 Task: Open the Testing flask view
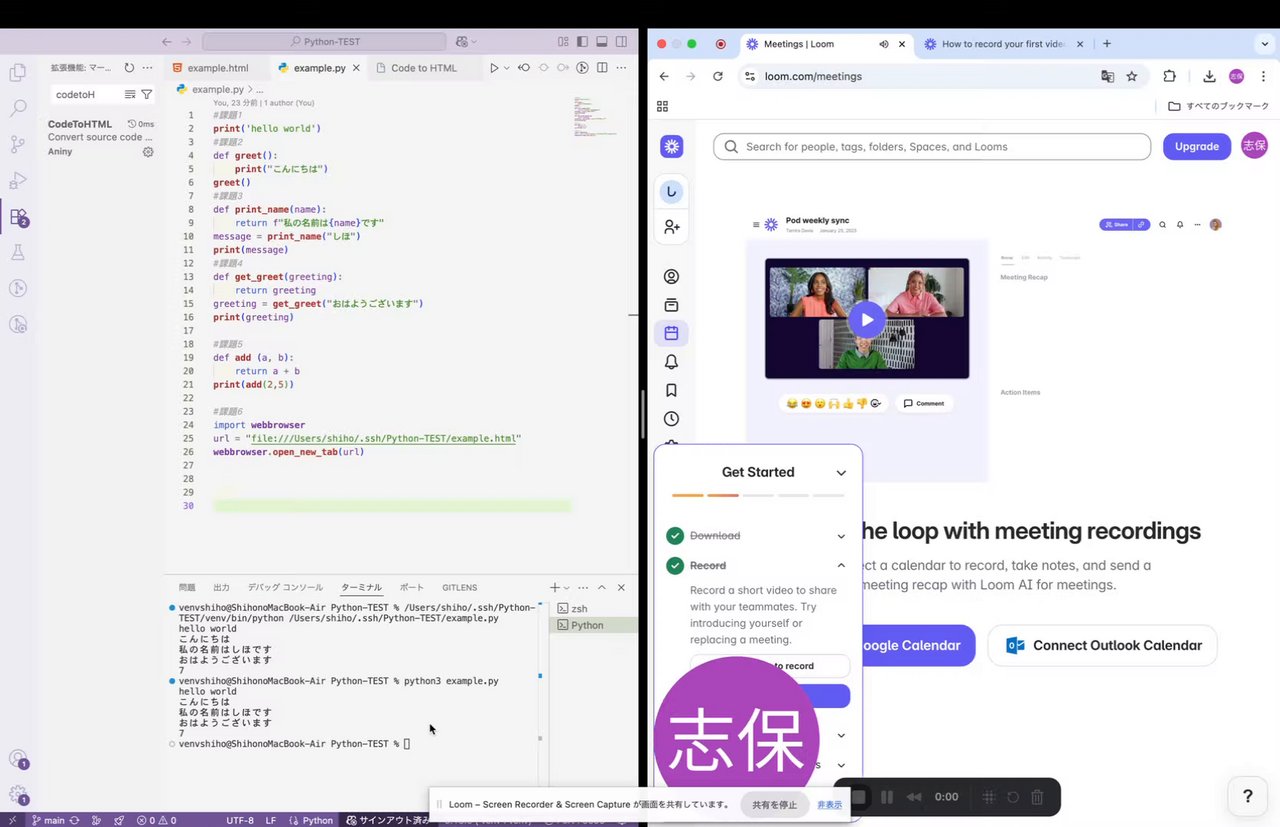click(17, 252)
